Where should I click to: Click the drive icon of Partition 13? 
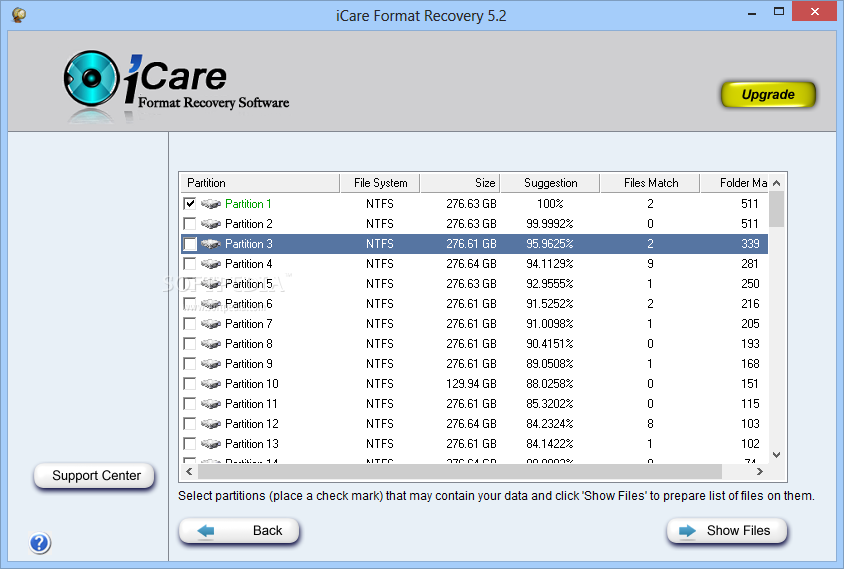[x=211, y=444]
